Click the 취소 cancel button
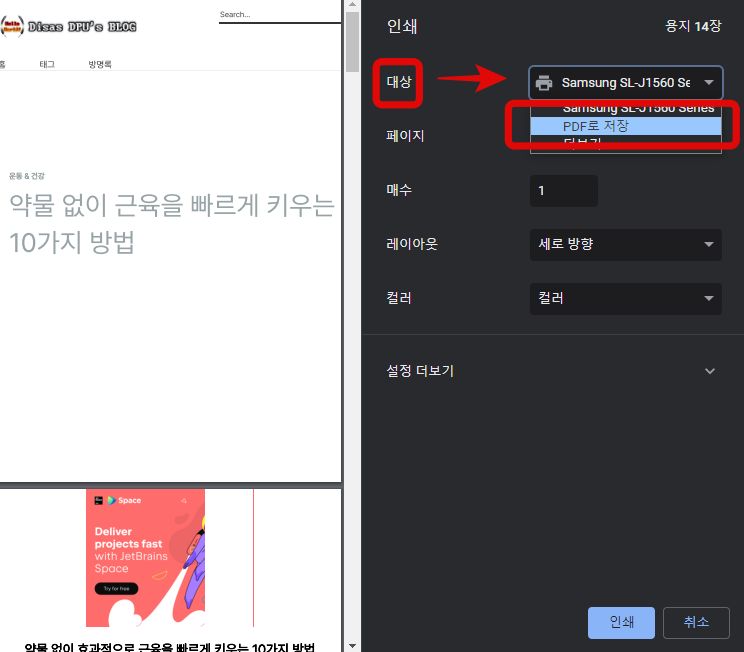Screen dimensions: 744x652 coord(696,623)
